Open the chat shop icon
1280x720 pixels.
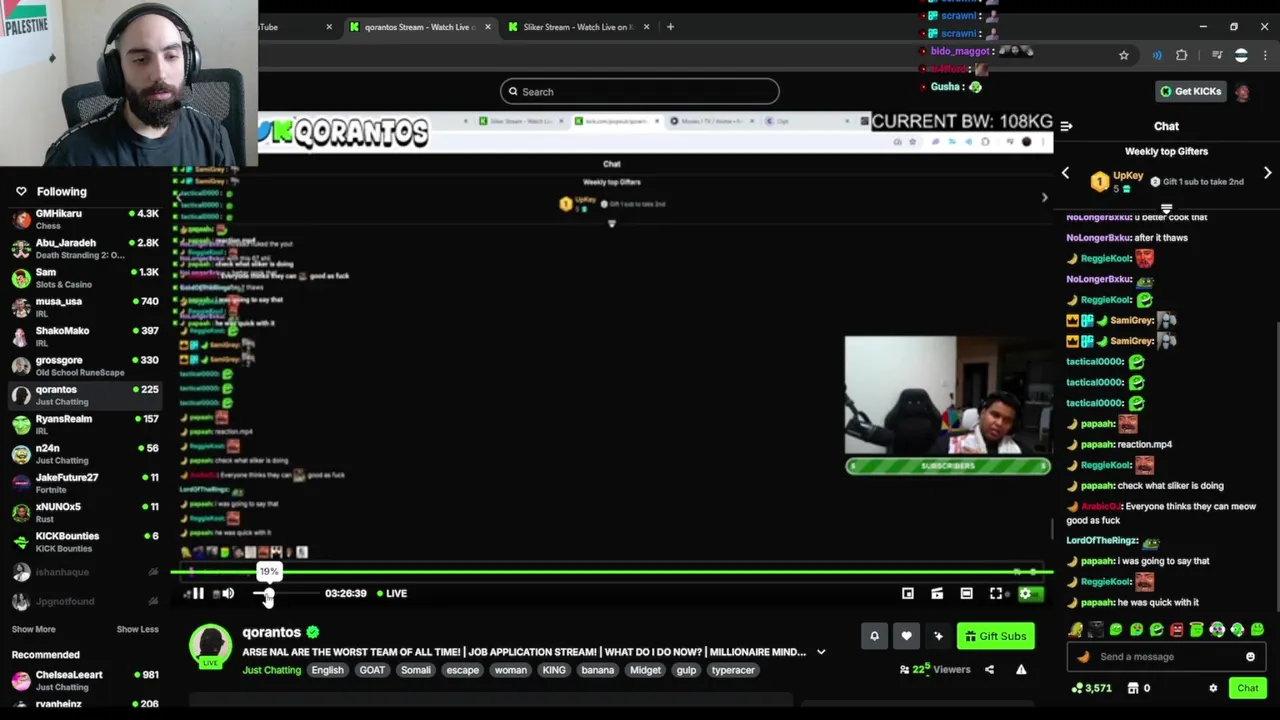1132,688
